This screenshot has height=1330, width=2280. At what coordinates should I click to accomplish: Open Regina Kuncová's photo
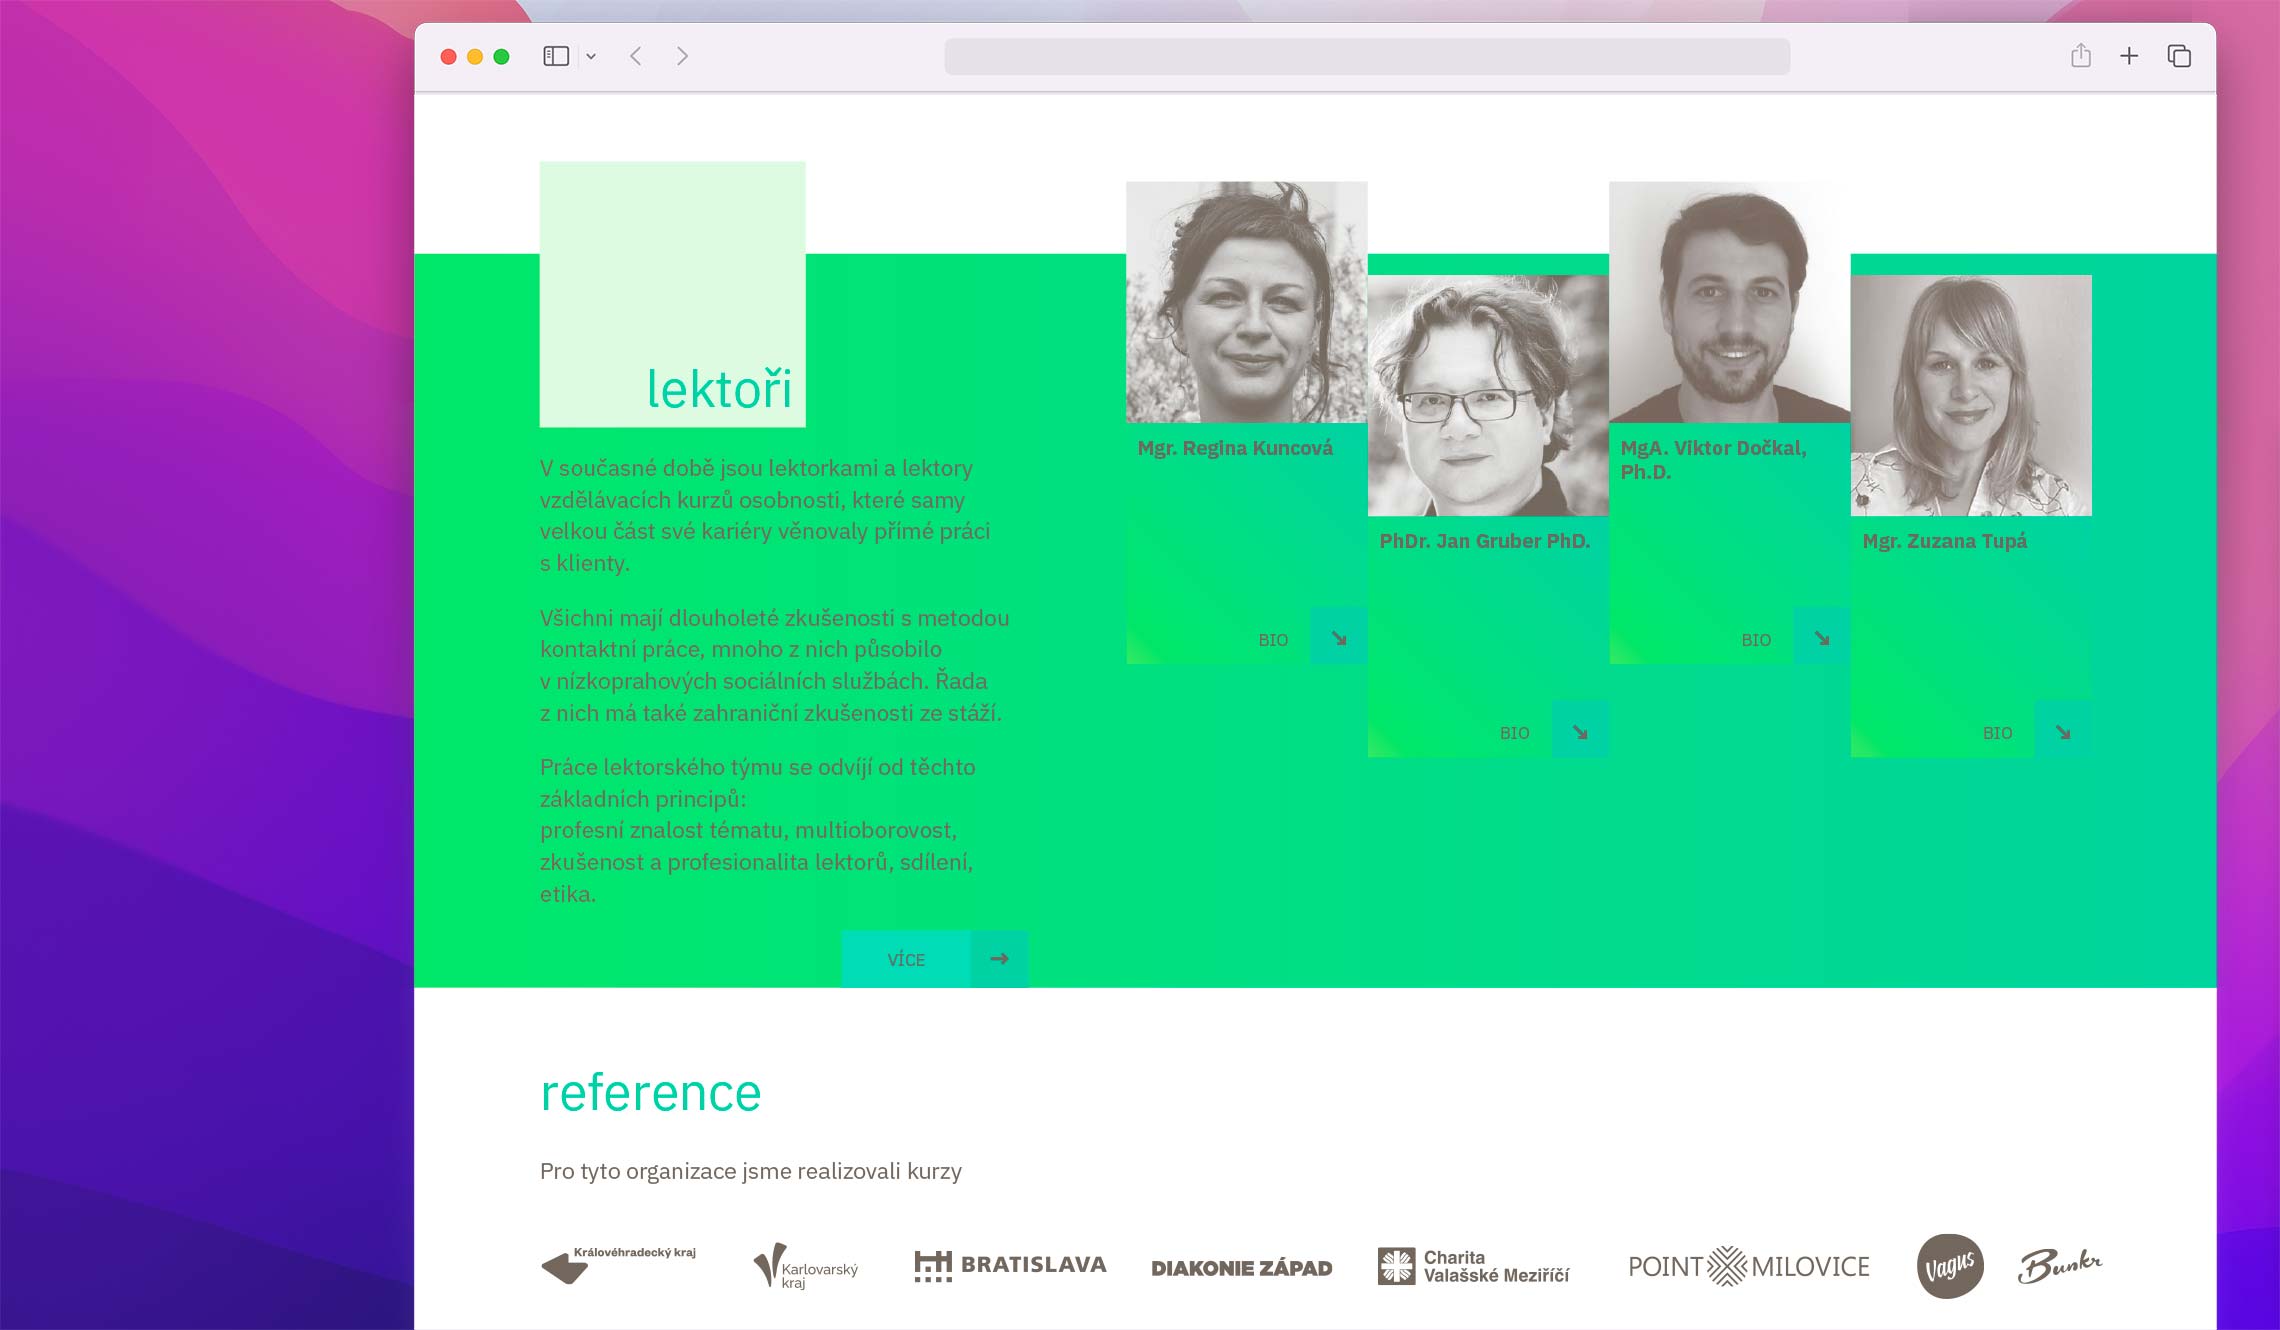(1247, 302)
